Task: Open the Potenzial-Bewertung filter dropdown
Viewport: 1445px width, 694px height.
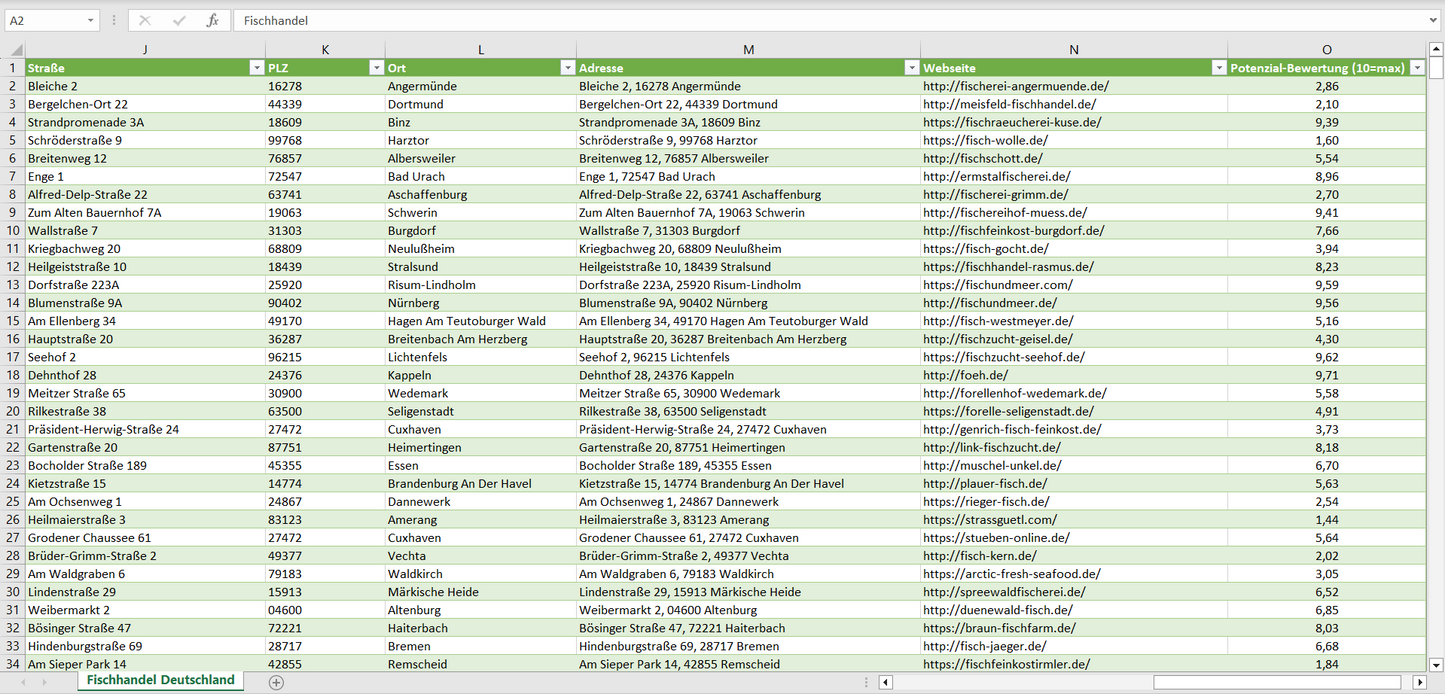Action: 1416,67
